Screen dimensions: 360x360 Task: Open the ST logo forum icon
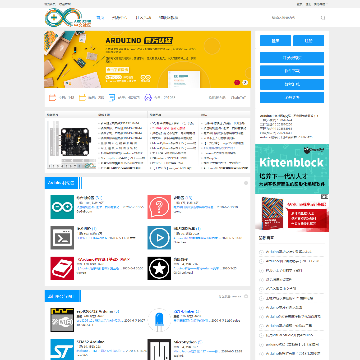coord(62,350)
